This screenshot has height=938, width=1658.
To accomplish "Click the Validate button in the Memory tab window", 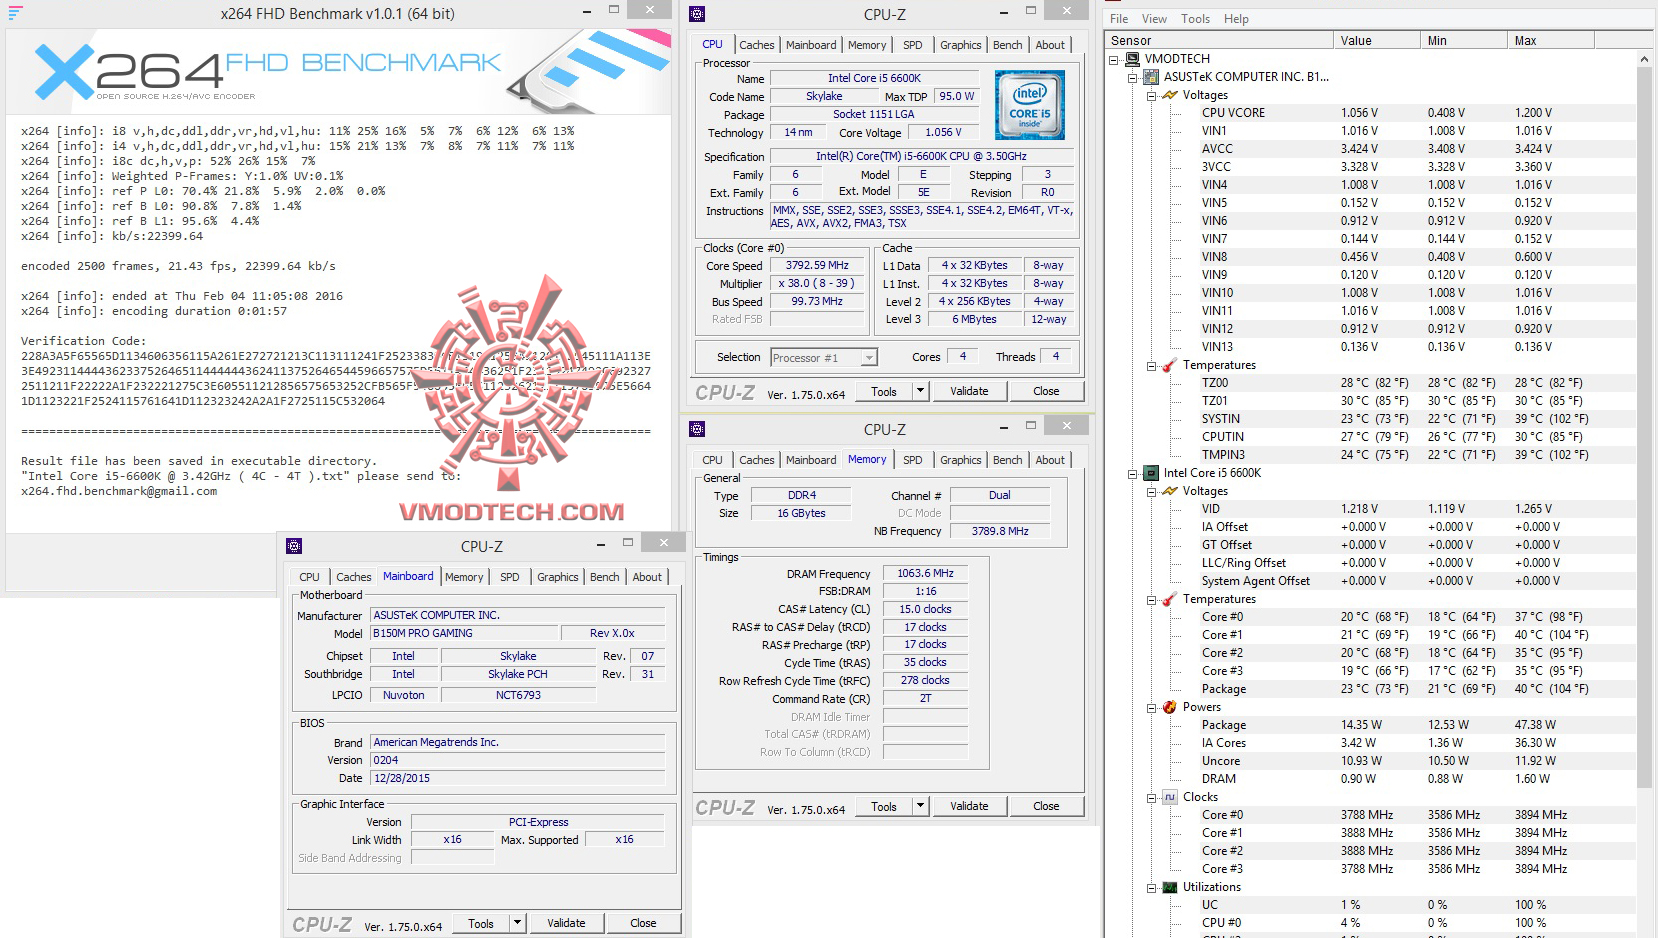I will tap(969, 806).
